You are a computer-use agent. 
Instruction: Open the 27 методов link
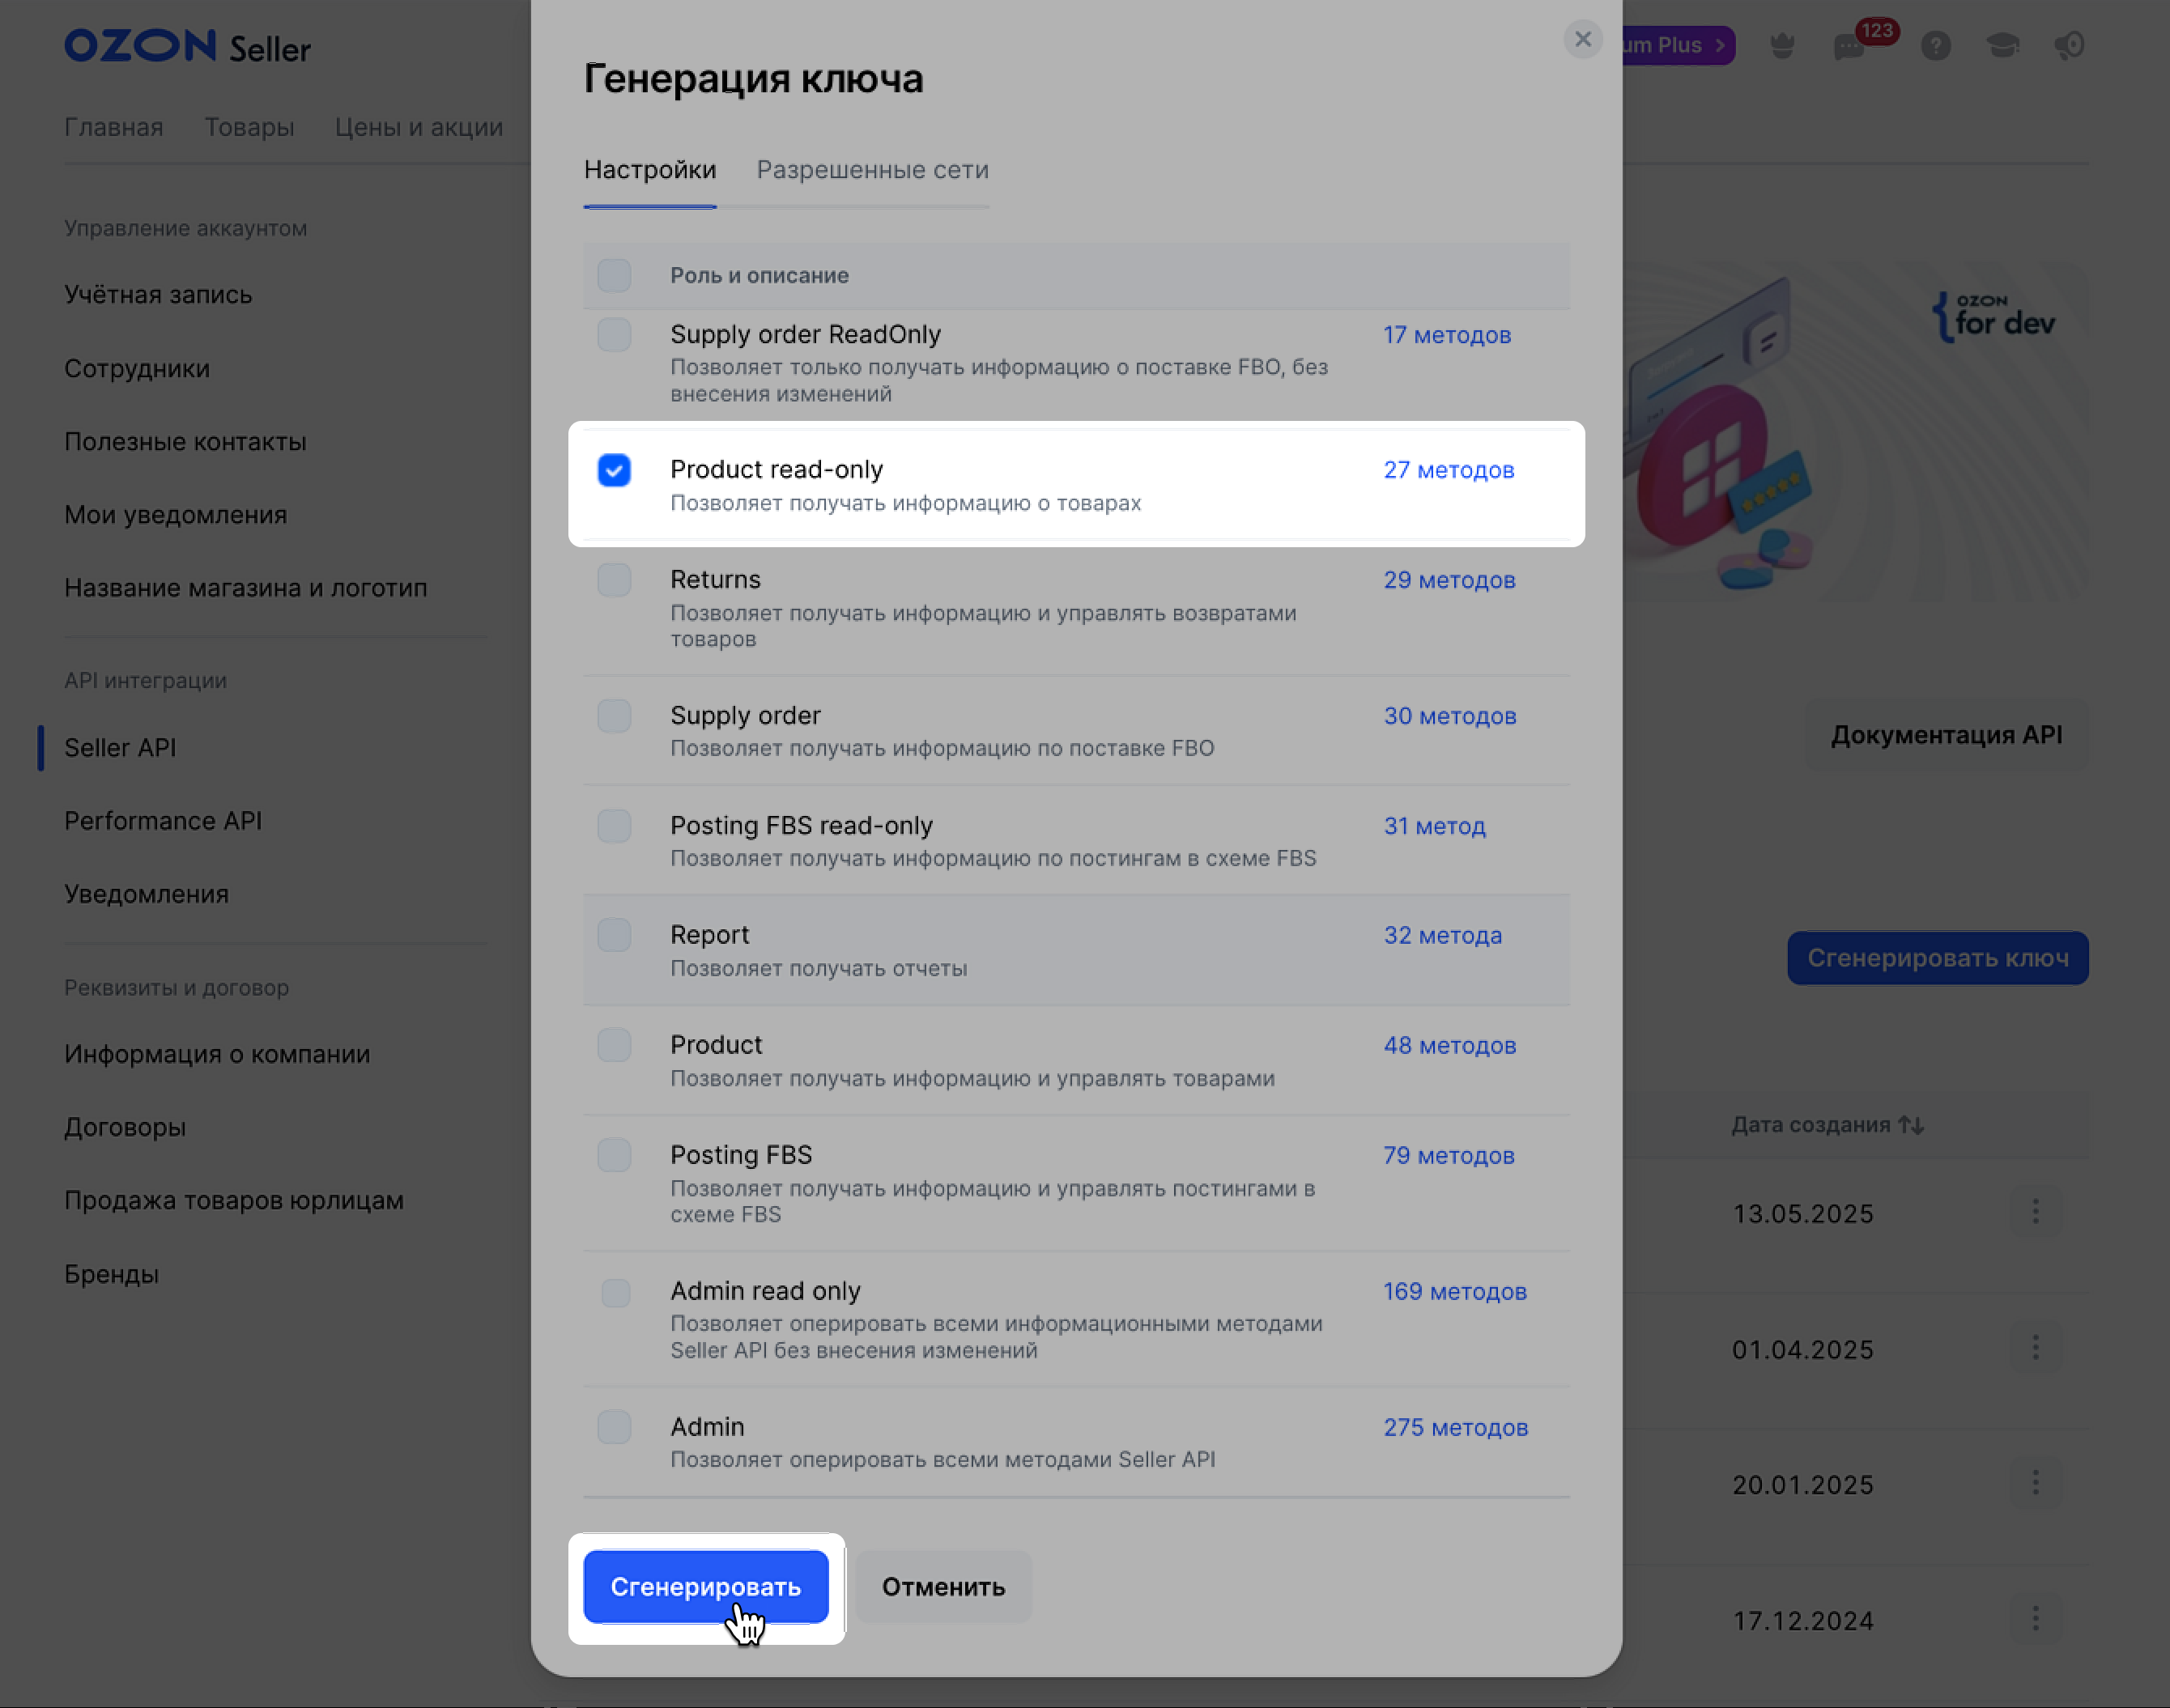click(1448, 470)
